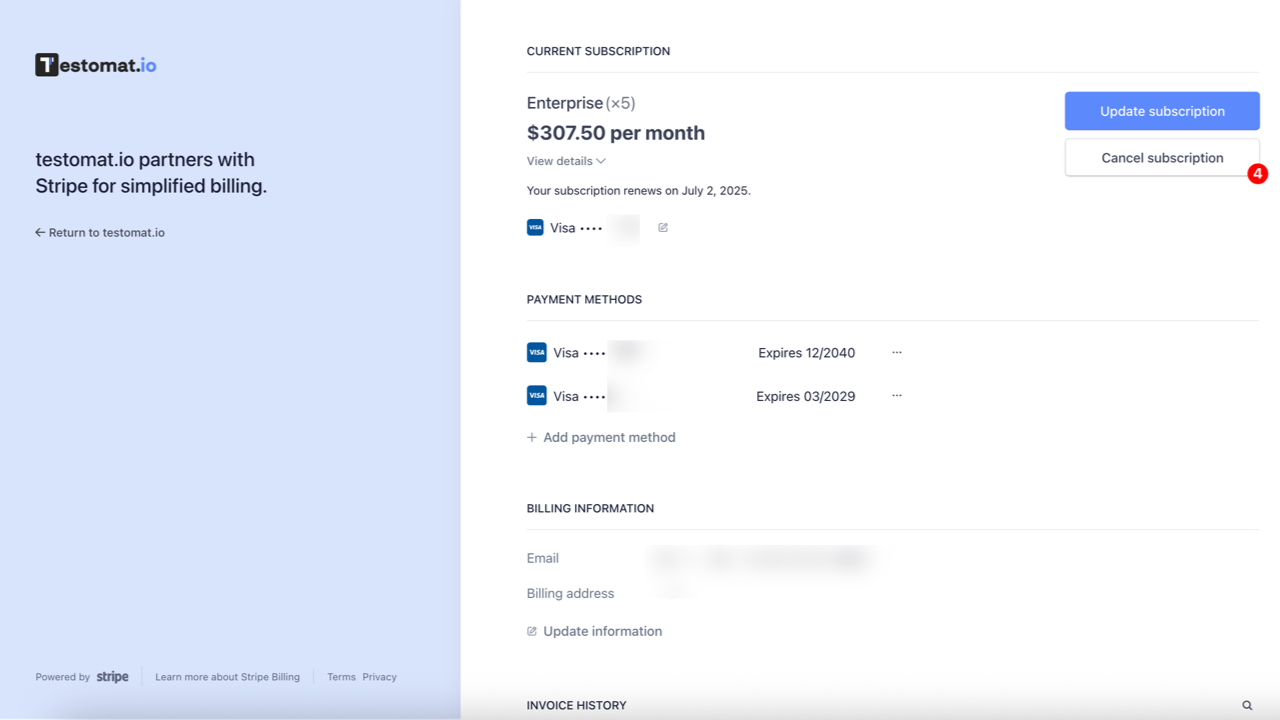The image size is (1280, 720).
Task: Click the Visa icon expiring 12/2040
Action: tap(537, 353)
